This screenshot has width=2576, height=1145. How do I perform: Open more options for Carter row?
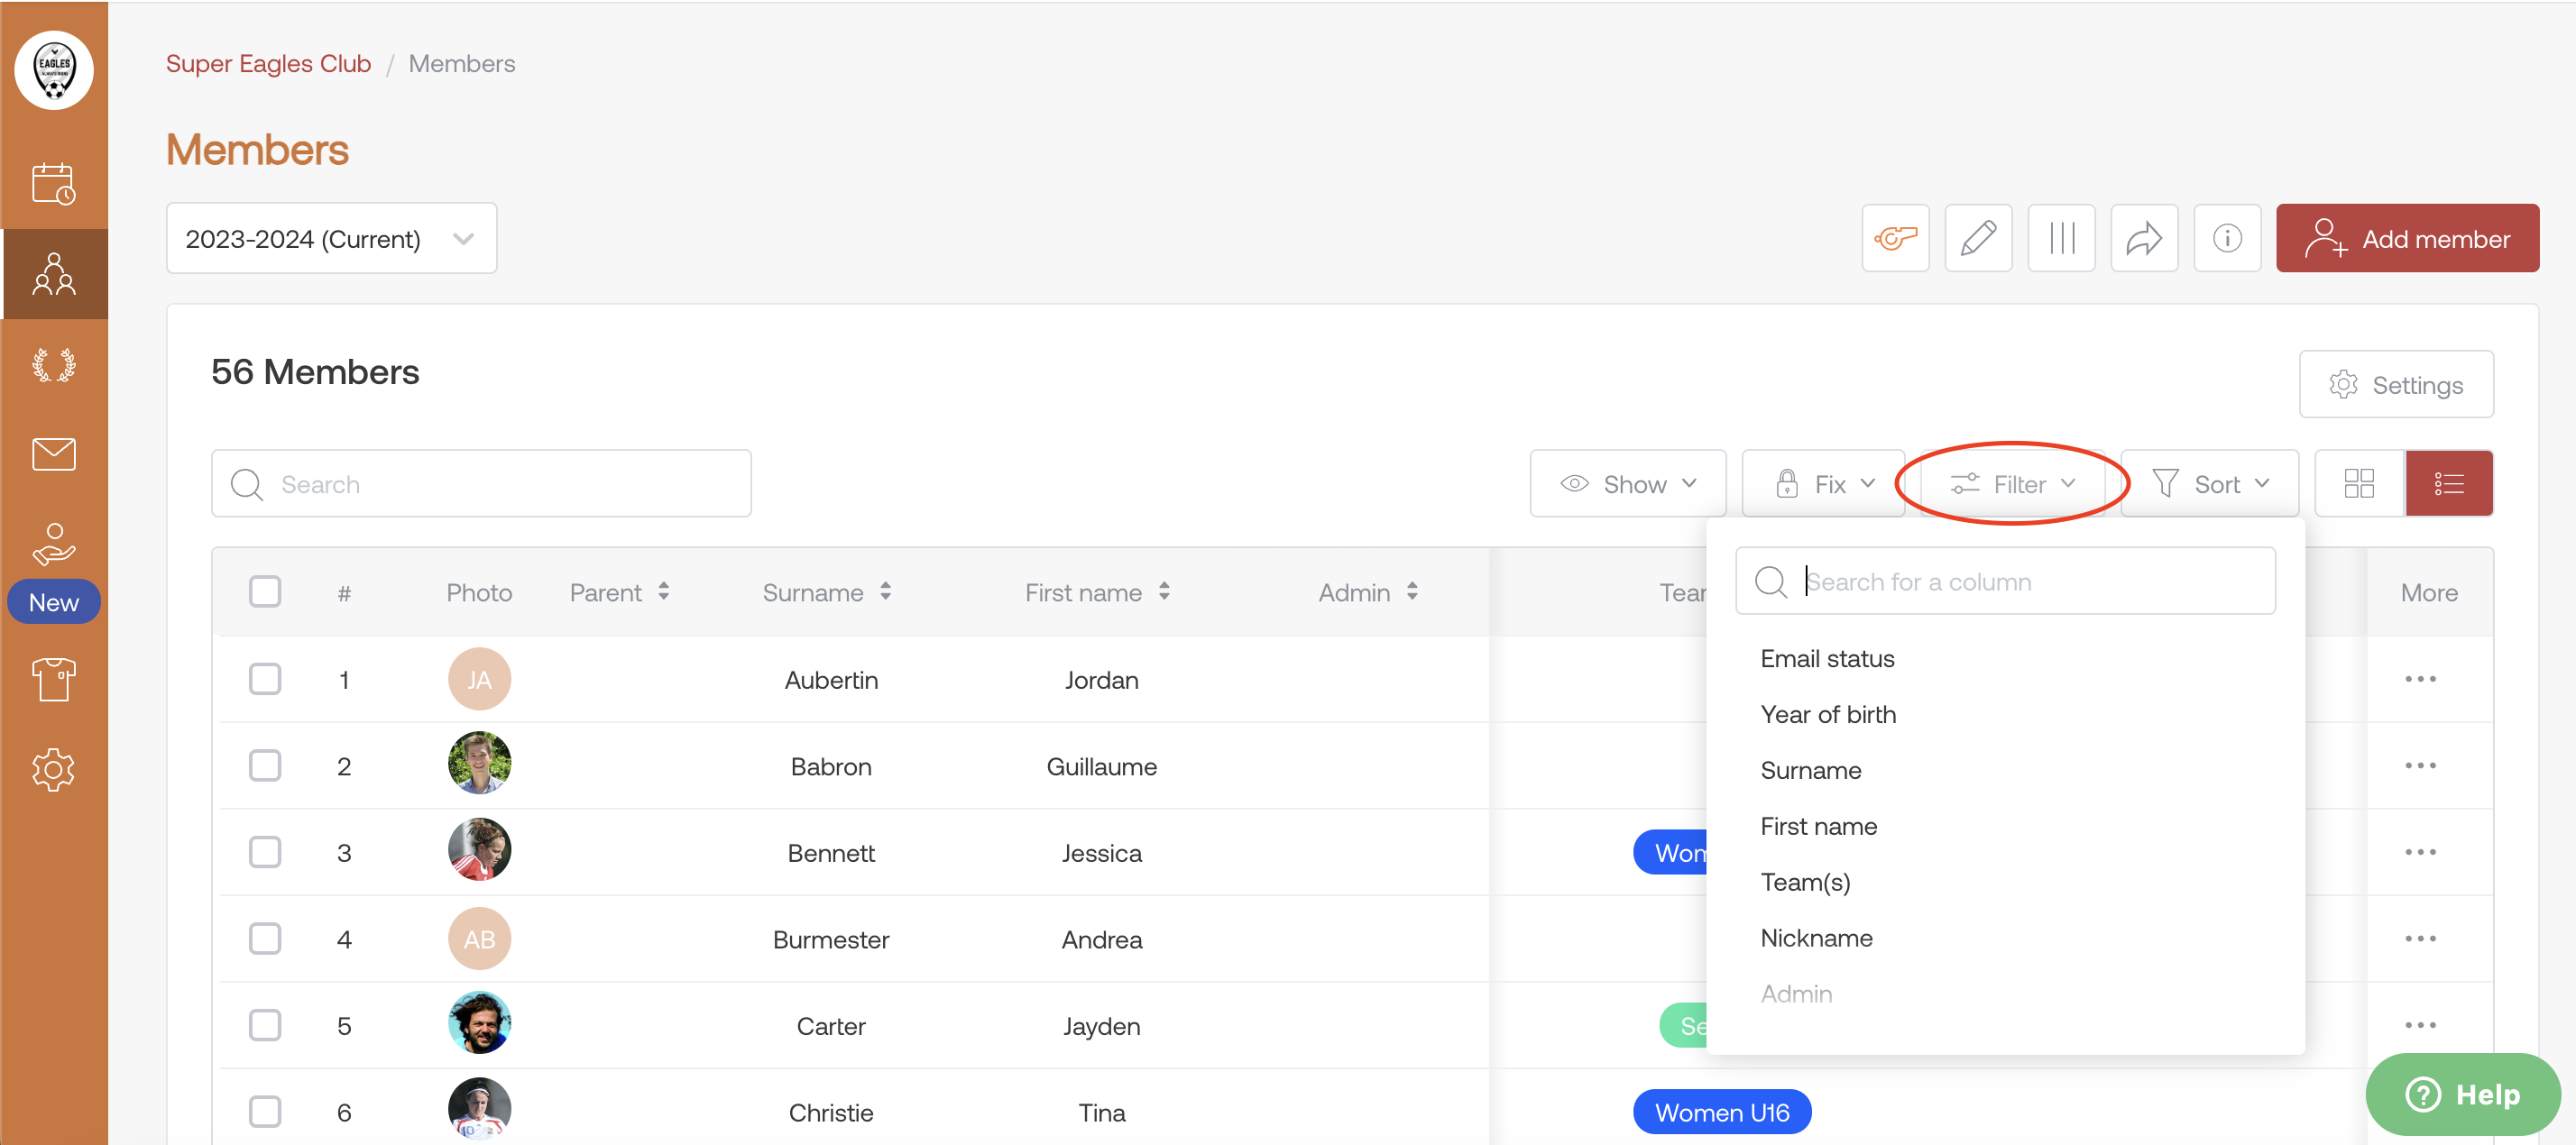coord(2420,1025)
